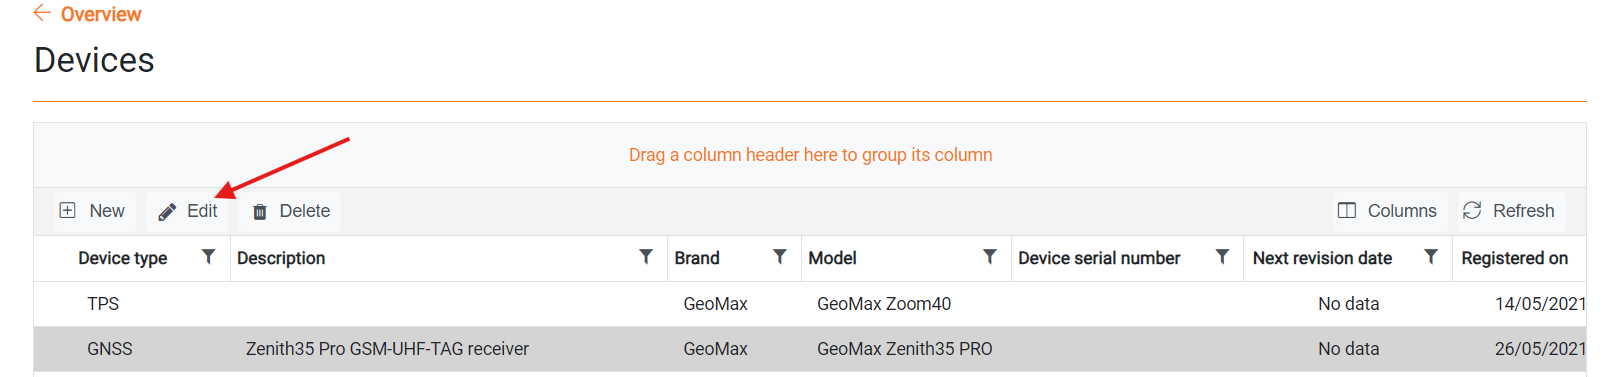1603x377 pixels.
Task: Click the Brand column header text
Action: (x=697, y=258)
